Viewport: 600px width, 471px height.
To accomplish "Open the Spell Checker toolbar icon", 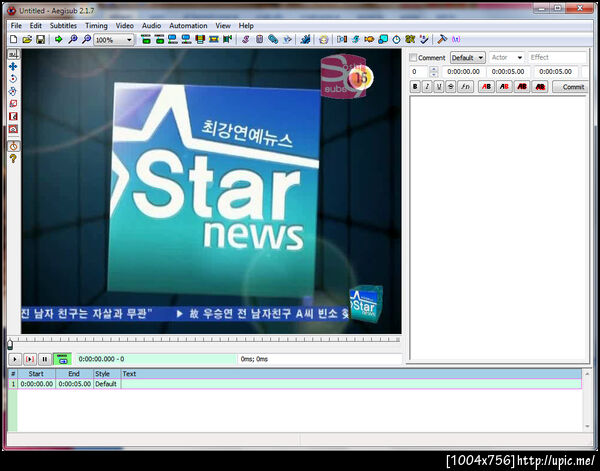I will (x=424, y=39).
